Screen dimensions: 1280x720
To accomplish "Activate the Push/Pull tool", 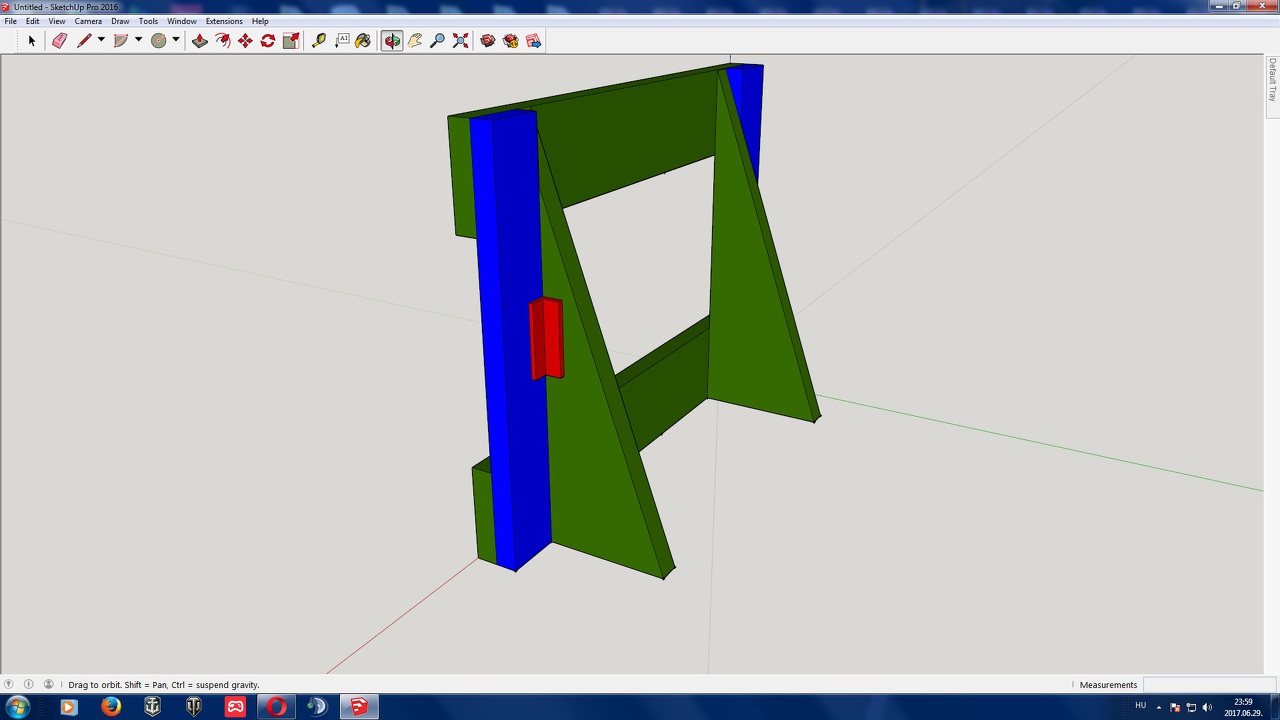I will (200, 41).
